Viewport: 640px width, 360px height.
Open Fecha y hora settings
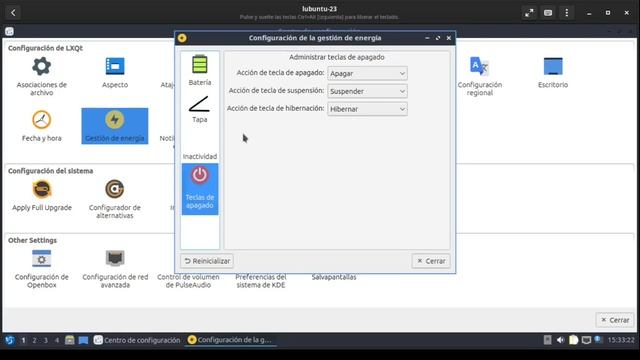(42, 126)
